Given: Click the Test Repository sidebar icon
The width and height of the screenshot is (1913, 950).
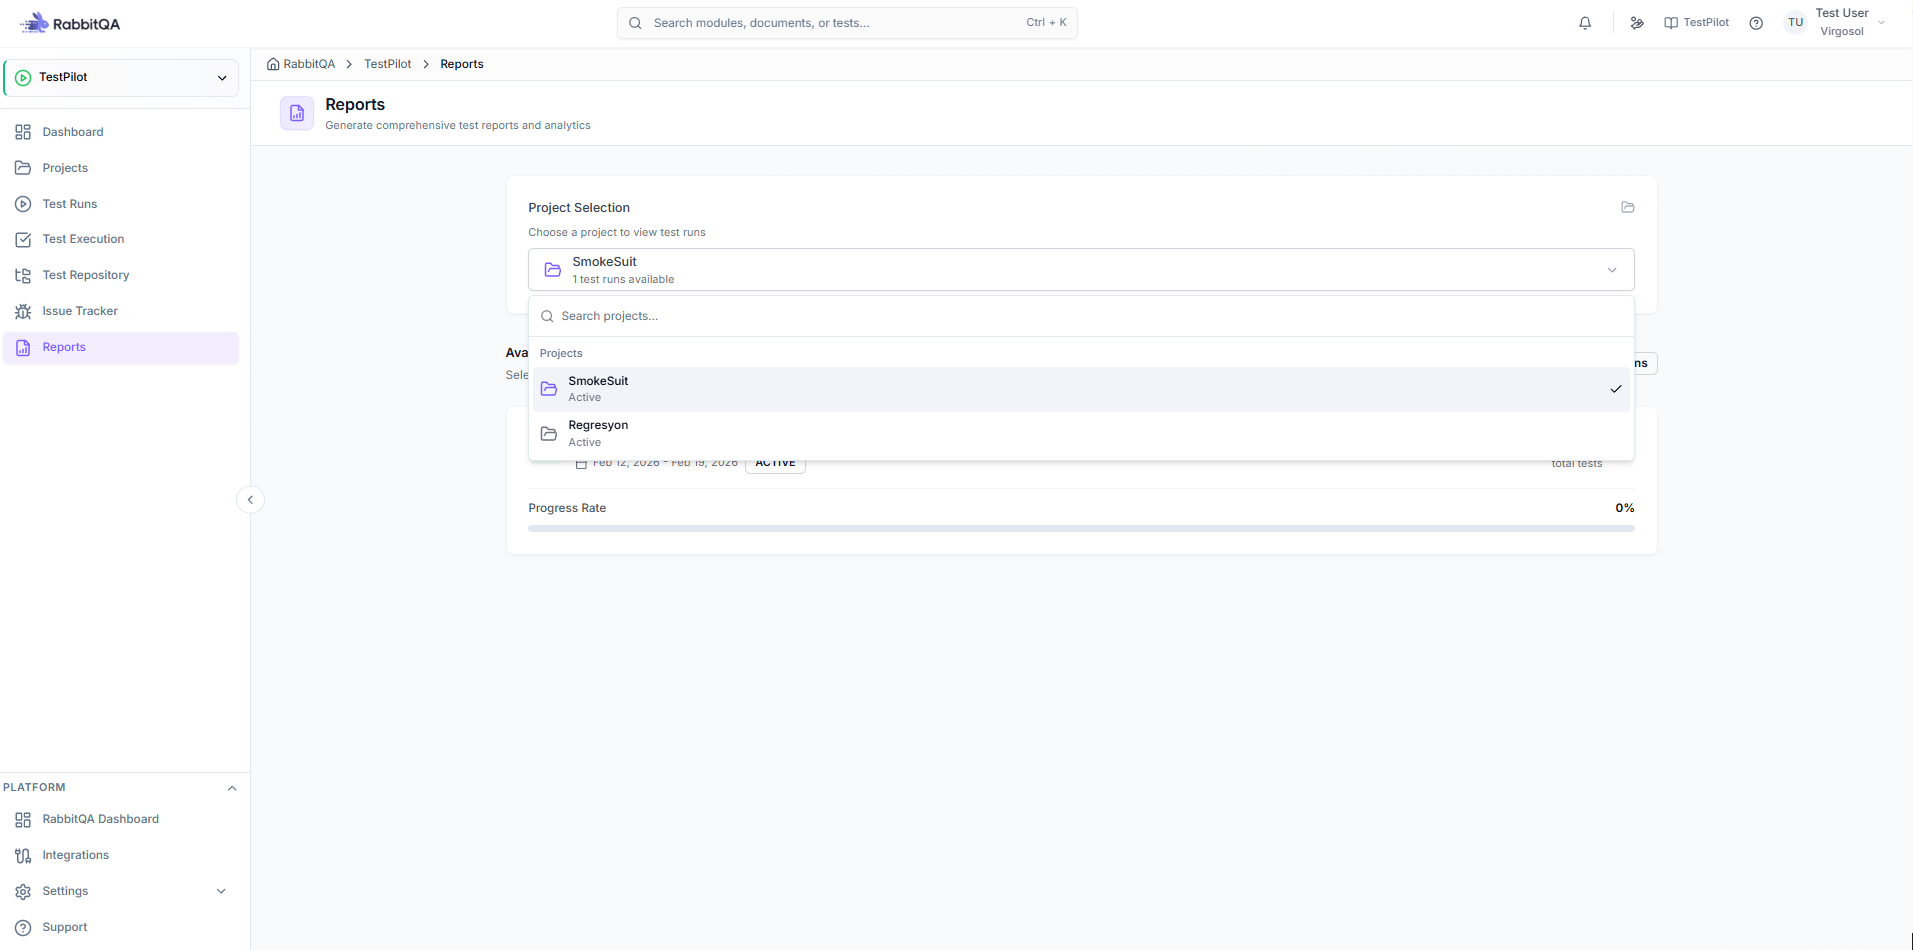Looking at the screenshot, I should (23, 275).
